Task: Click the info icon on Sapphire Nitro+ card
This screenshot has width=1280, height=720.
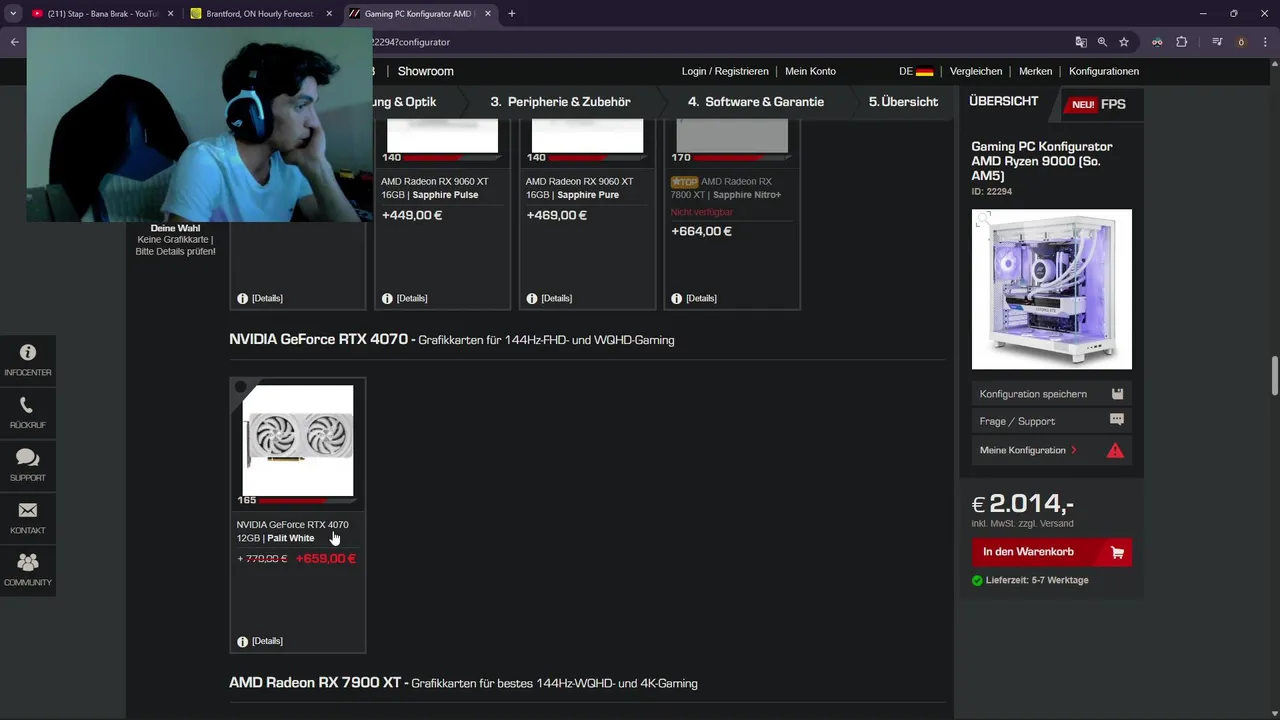Action: (x=677, y=298)
